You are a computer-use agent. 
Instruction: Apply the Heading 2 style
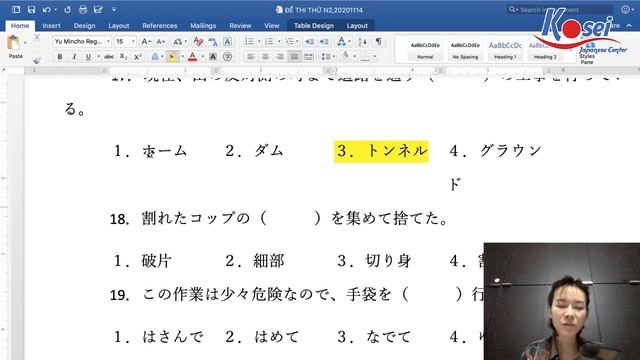(545, 50)
